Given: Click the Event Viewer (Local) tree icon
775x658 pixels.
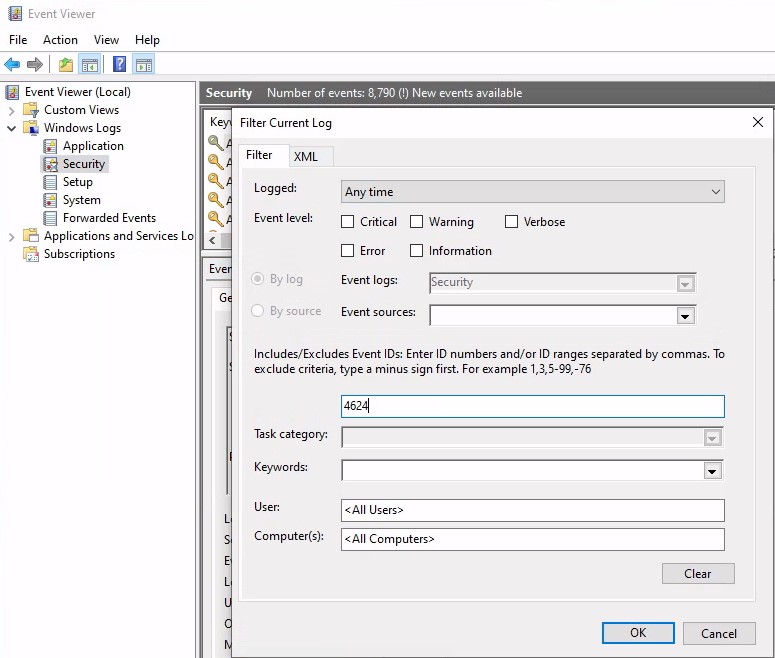Looking at the screenshot, I should (12, 92).
